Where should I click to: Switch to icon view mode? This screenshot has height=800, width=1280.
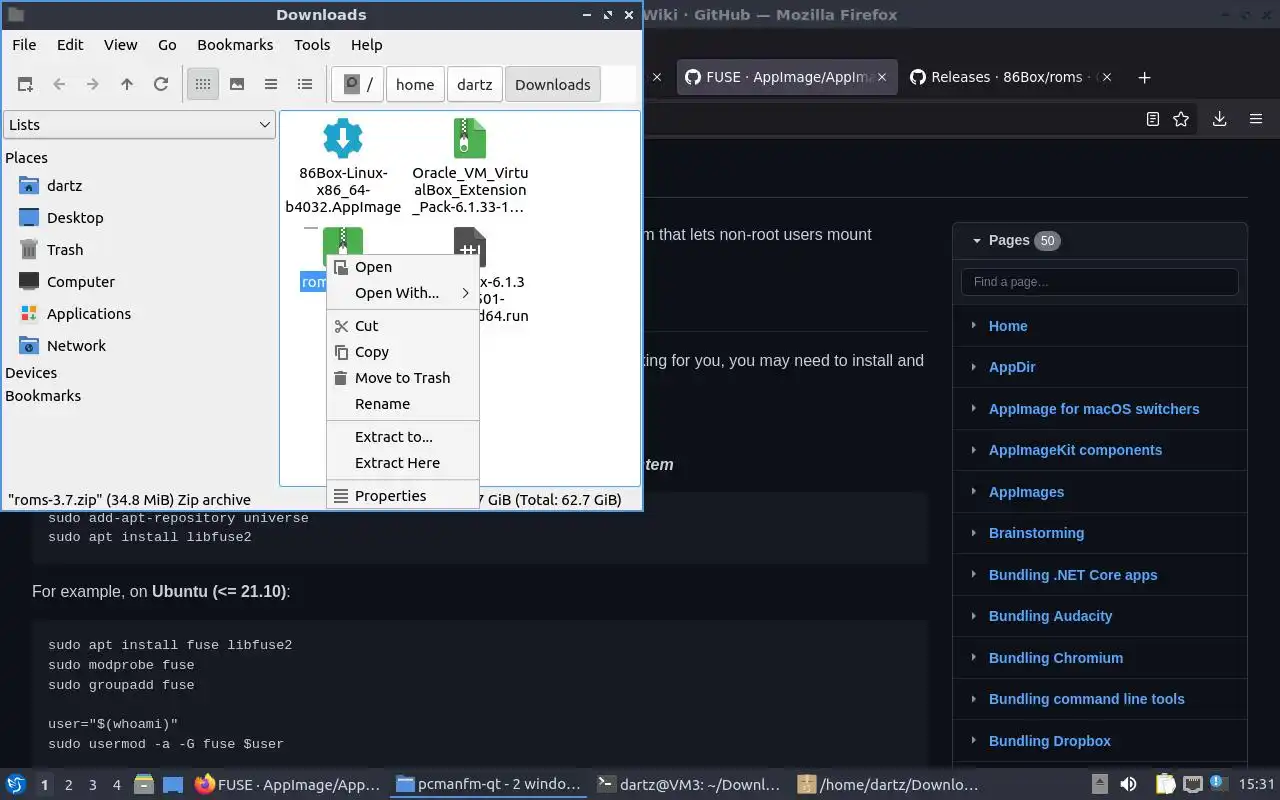pyautogui.click(x=203, y=85)
